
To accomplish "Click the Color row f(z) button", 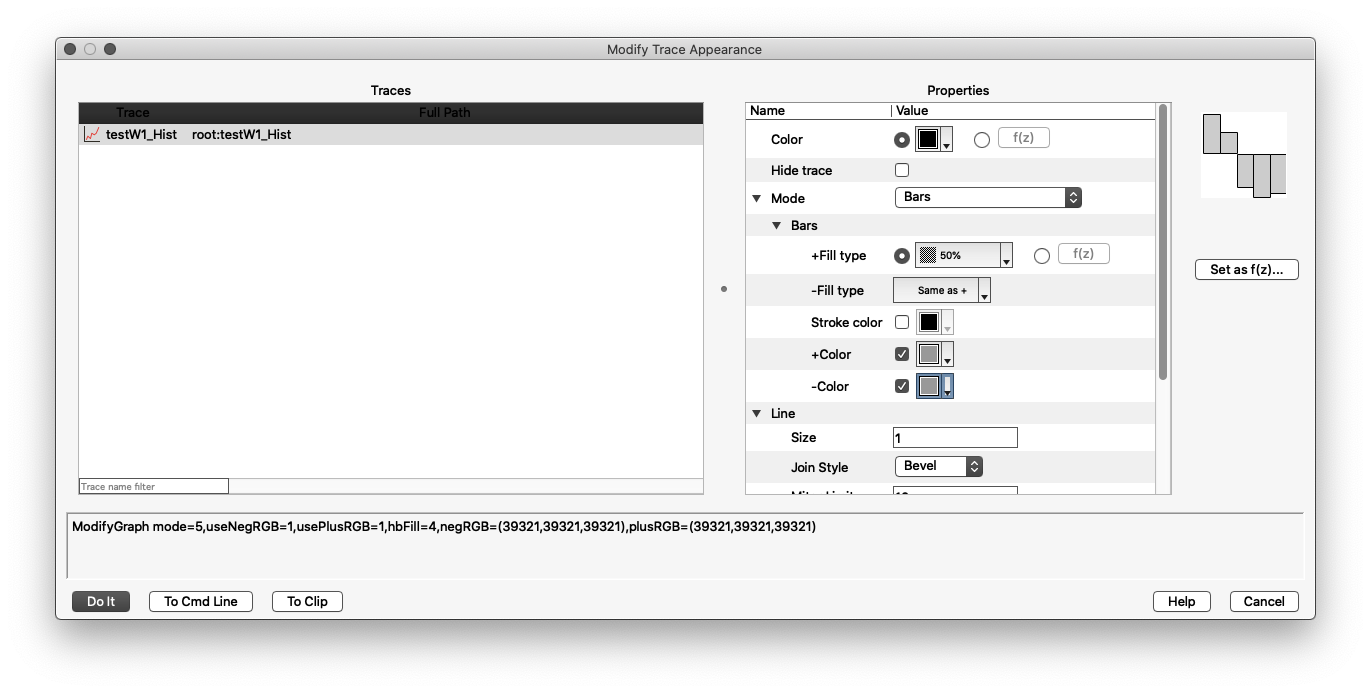I will point(1023,138).
